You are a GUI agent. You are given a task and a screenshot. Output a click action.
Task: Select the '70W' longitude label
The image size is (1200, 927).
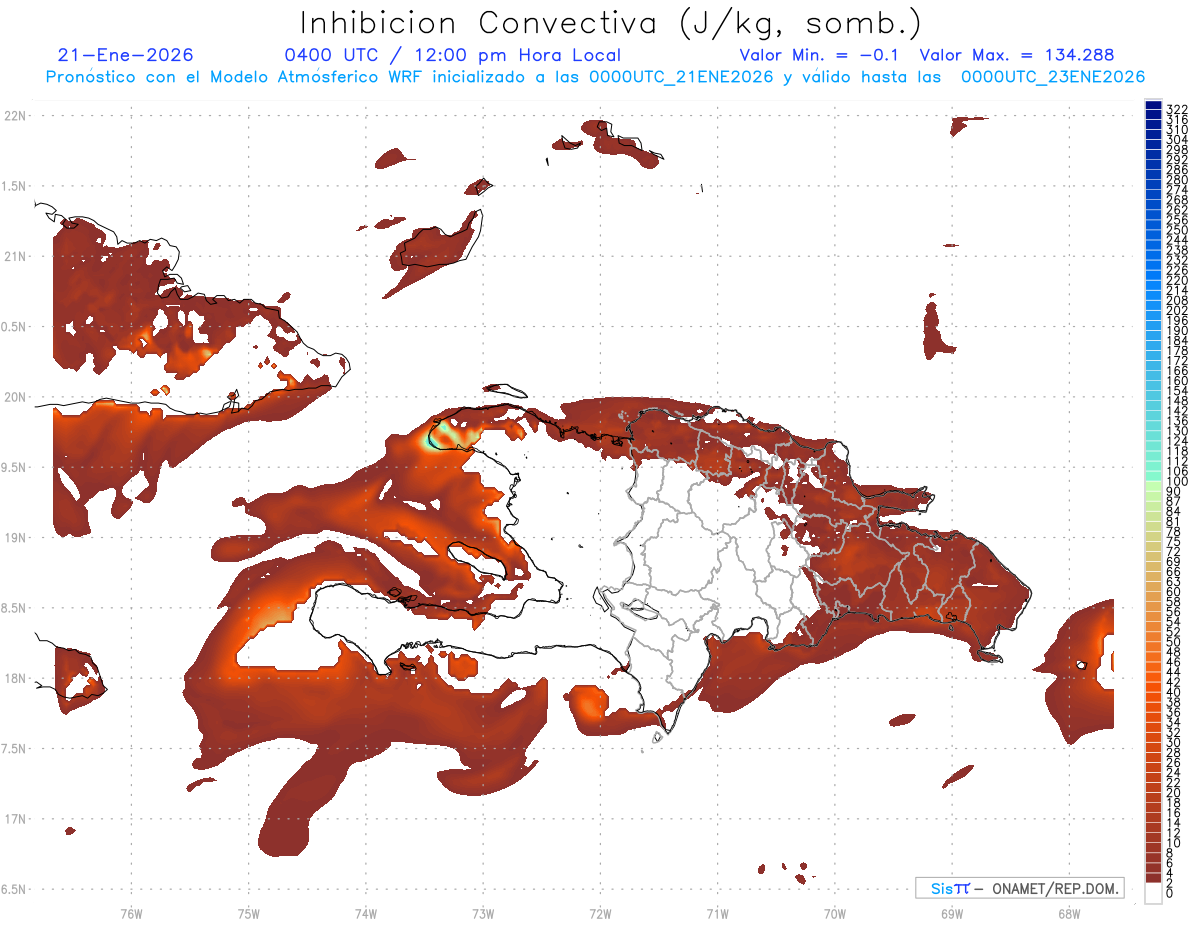pos(834,913)
